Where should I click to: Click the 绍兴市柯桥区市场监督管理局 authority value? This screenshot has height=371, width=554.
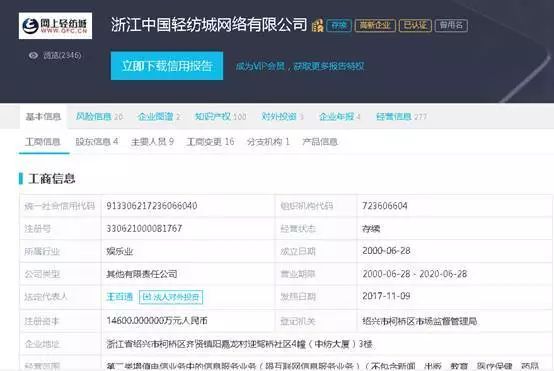[x=420, y=321]
